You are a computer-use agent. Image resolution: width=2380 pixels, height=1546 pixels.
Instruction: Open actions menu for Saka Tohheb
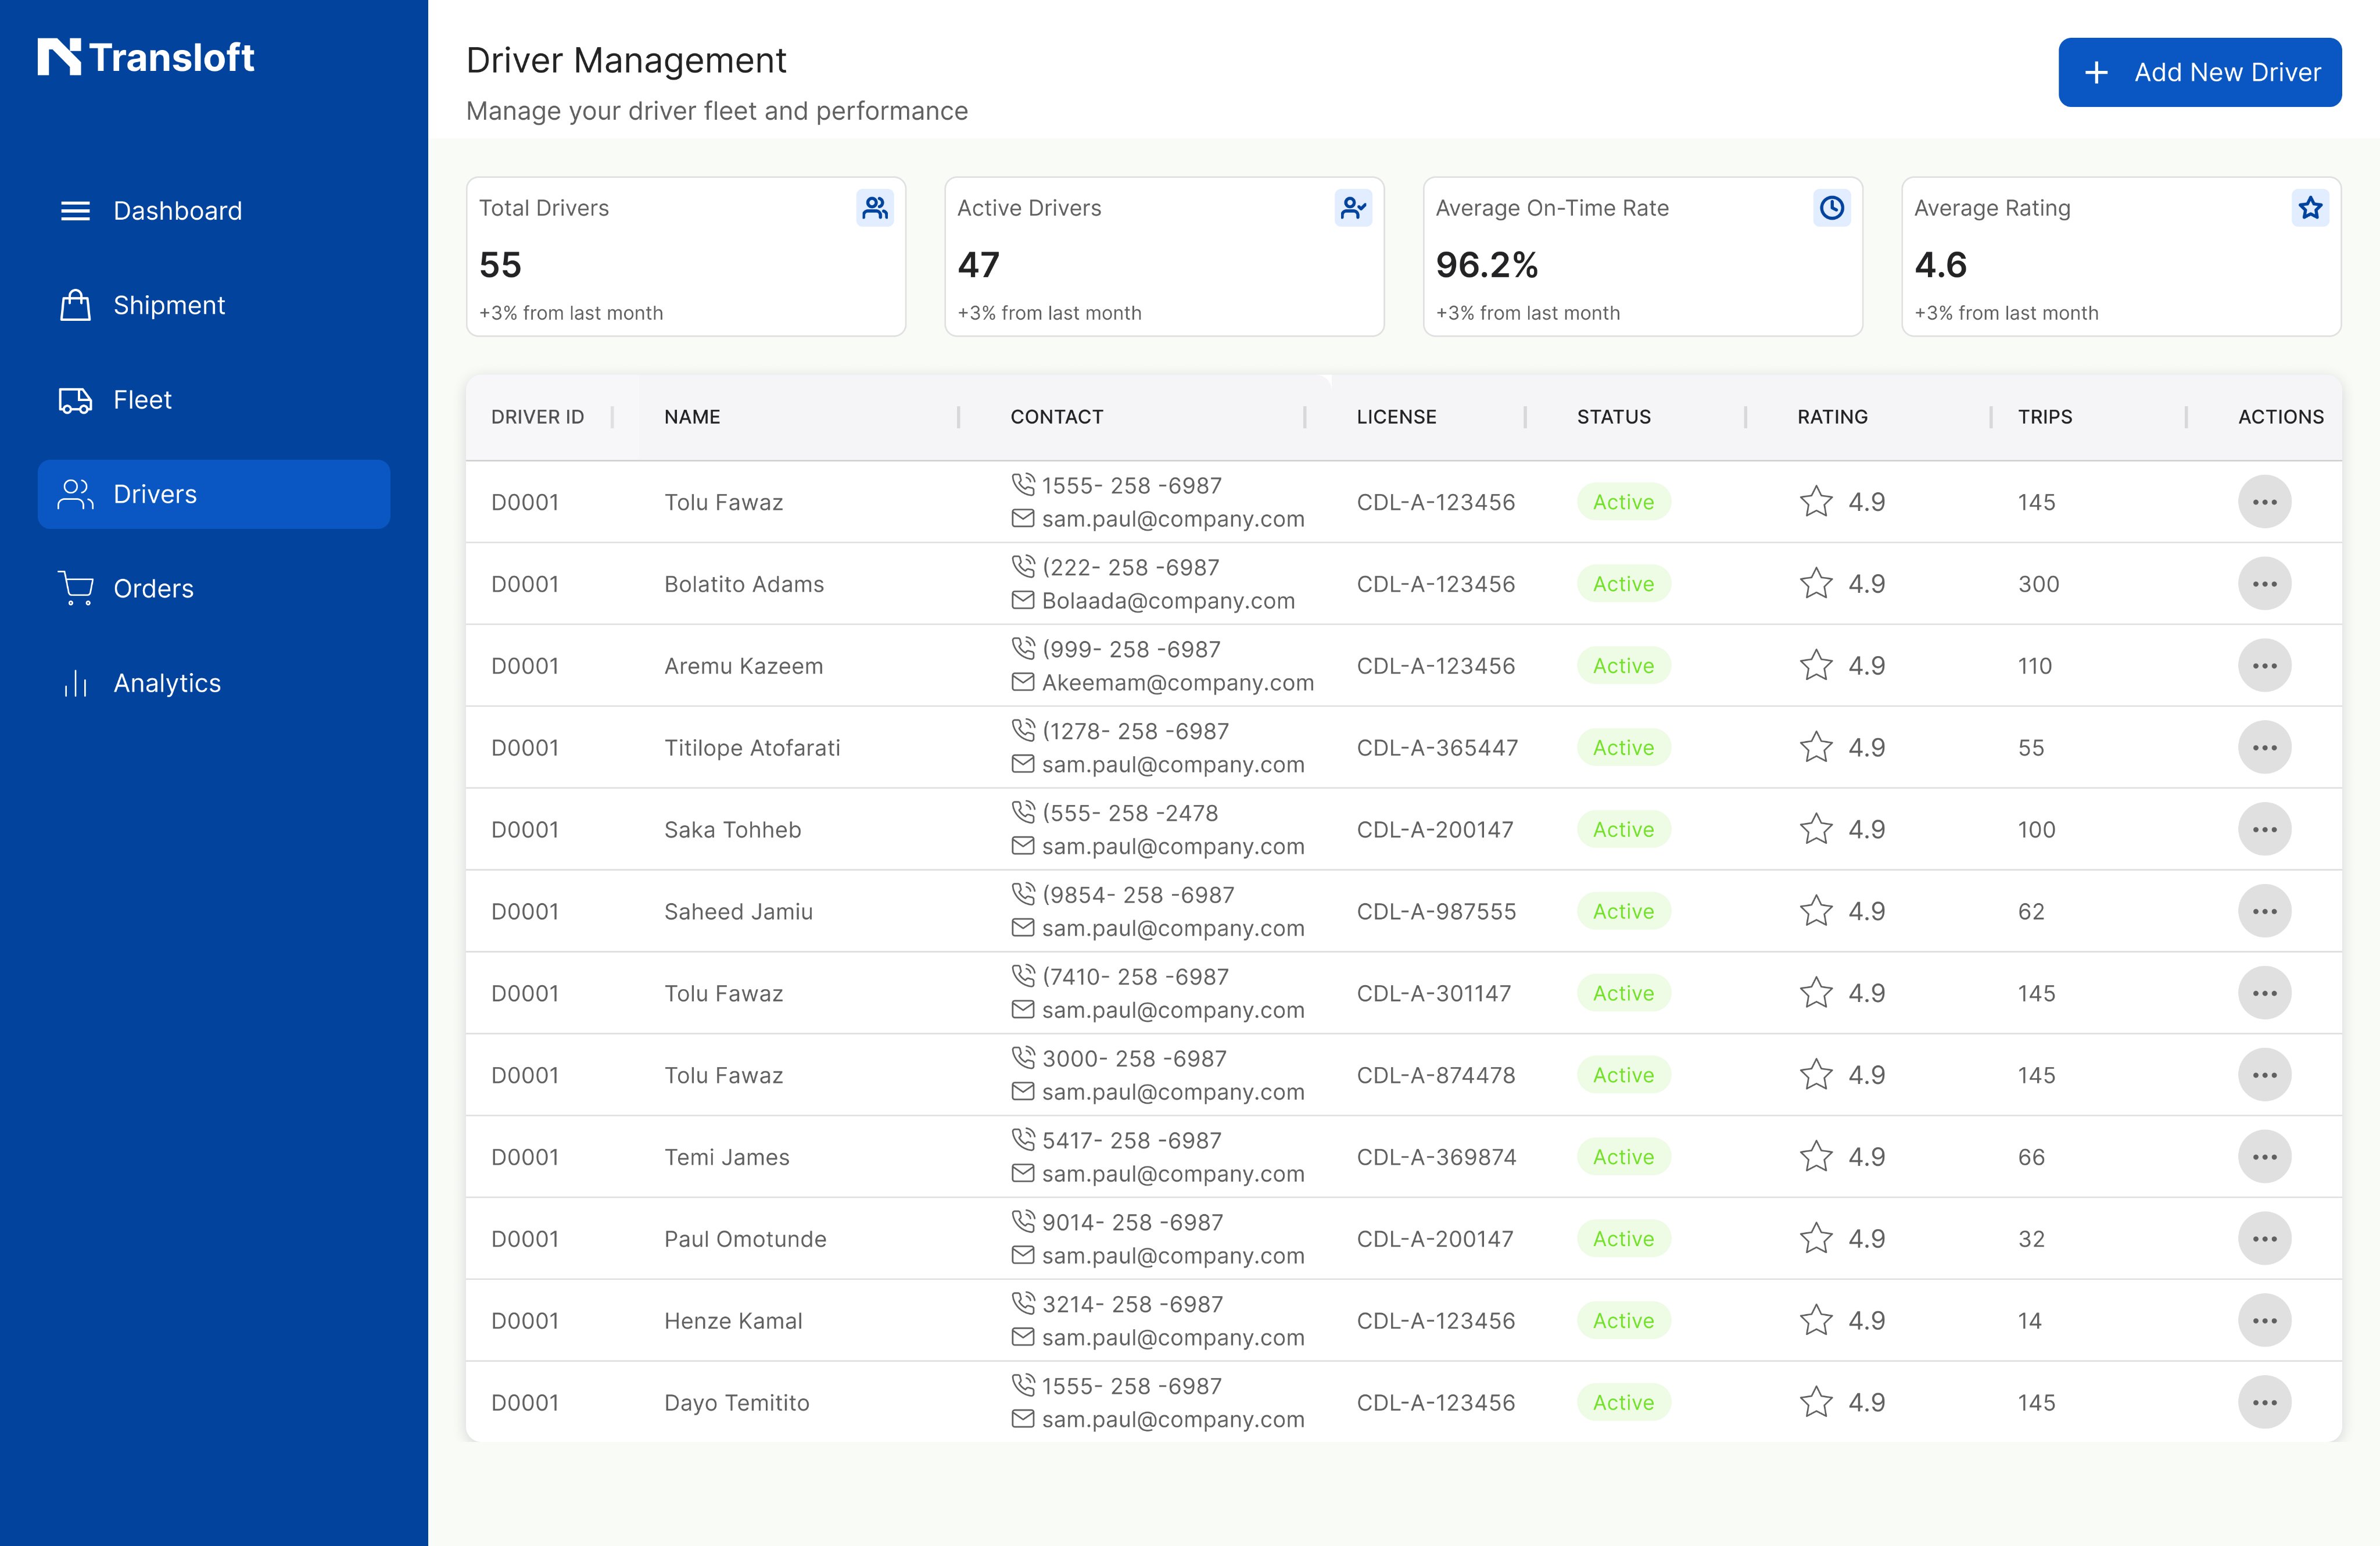coord(2264,829)
